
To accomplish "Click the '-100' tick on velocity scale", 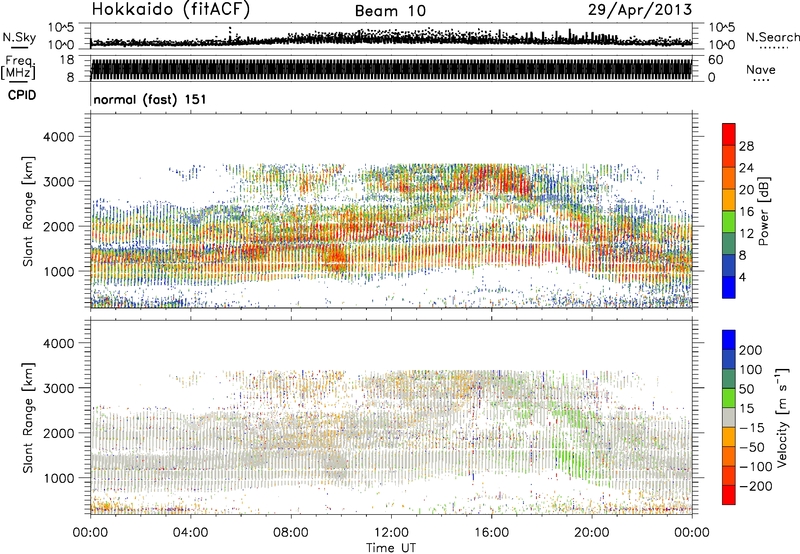I will point(756,467).
